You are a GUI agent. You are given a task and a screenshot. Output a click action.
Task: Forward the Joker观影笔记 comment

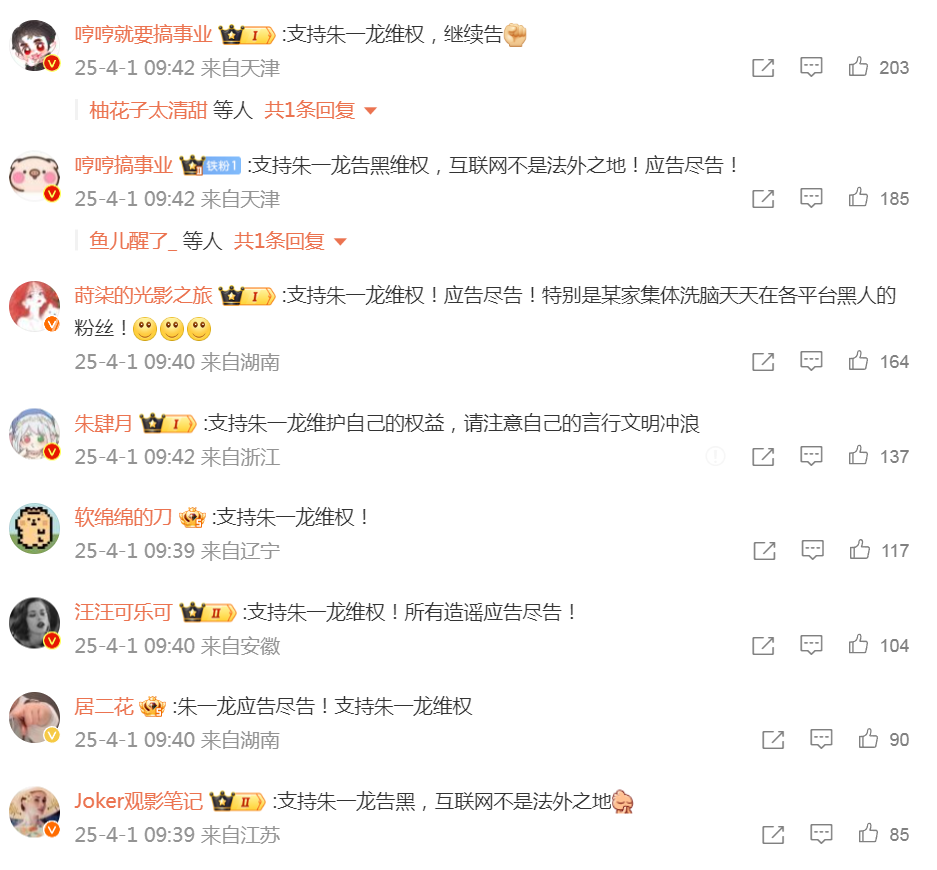773,834
